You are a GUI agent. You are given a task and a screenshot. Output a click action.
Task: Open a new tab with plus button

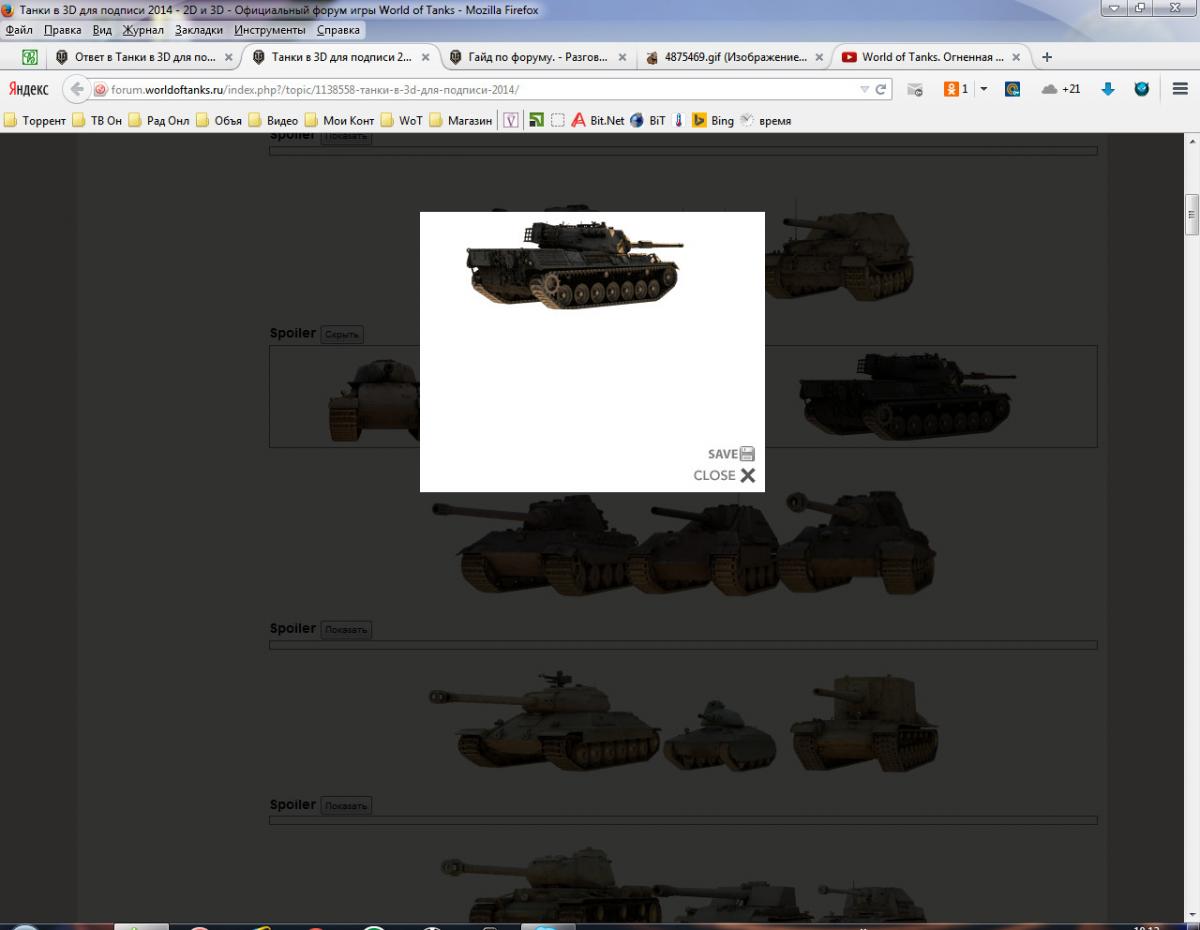click(1047, 57)
